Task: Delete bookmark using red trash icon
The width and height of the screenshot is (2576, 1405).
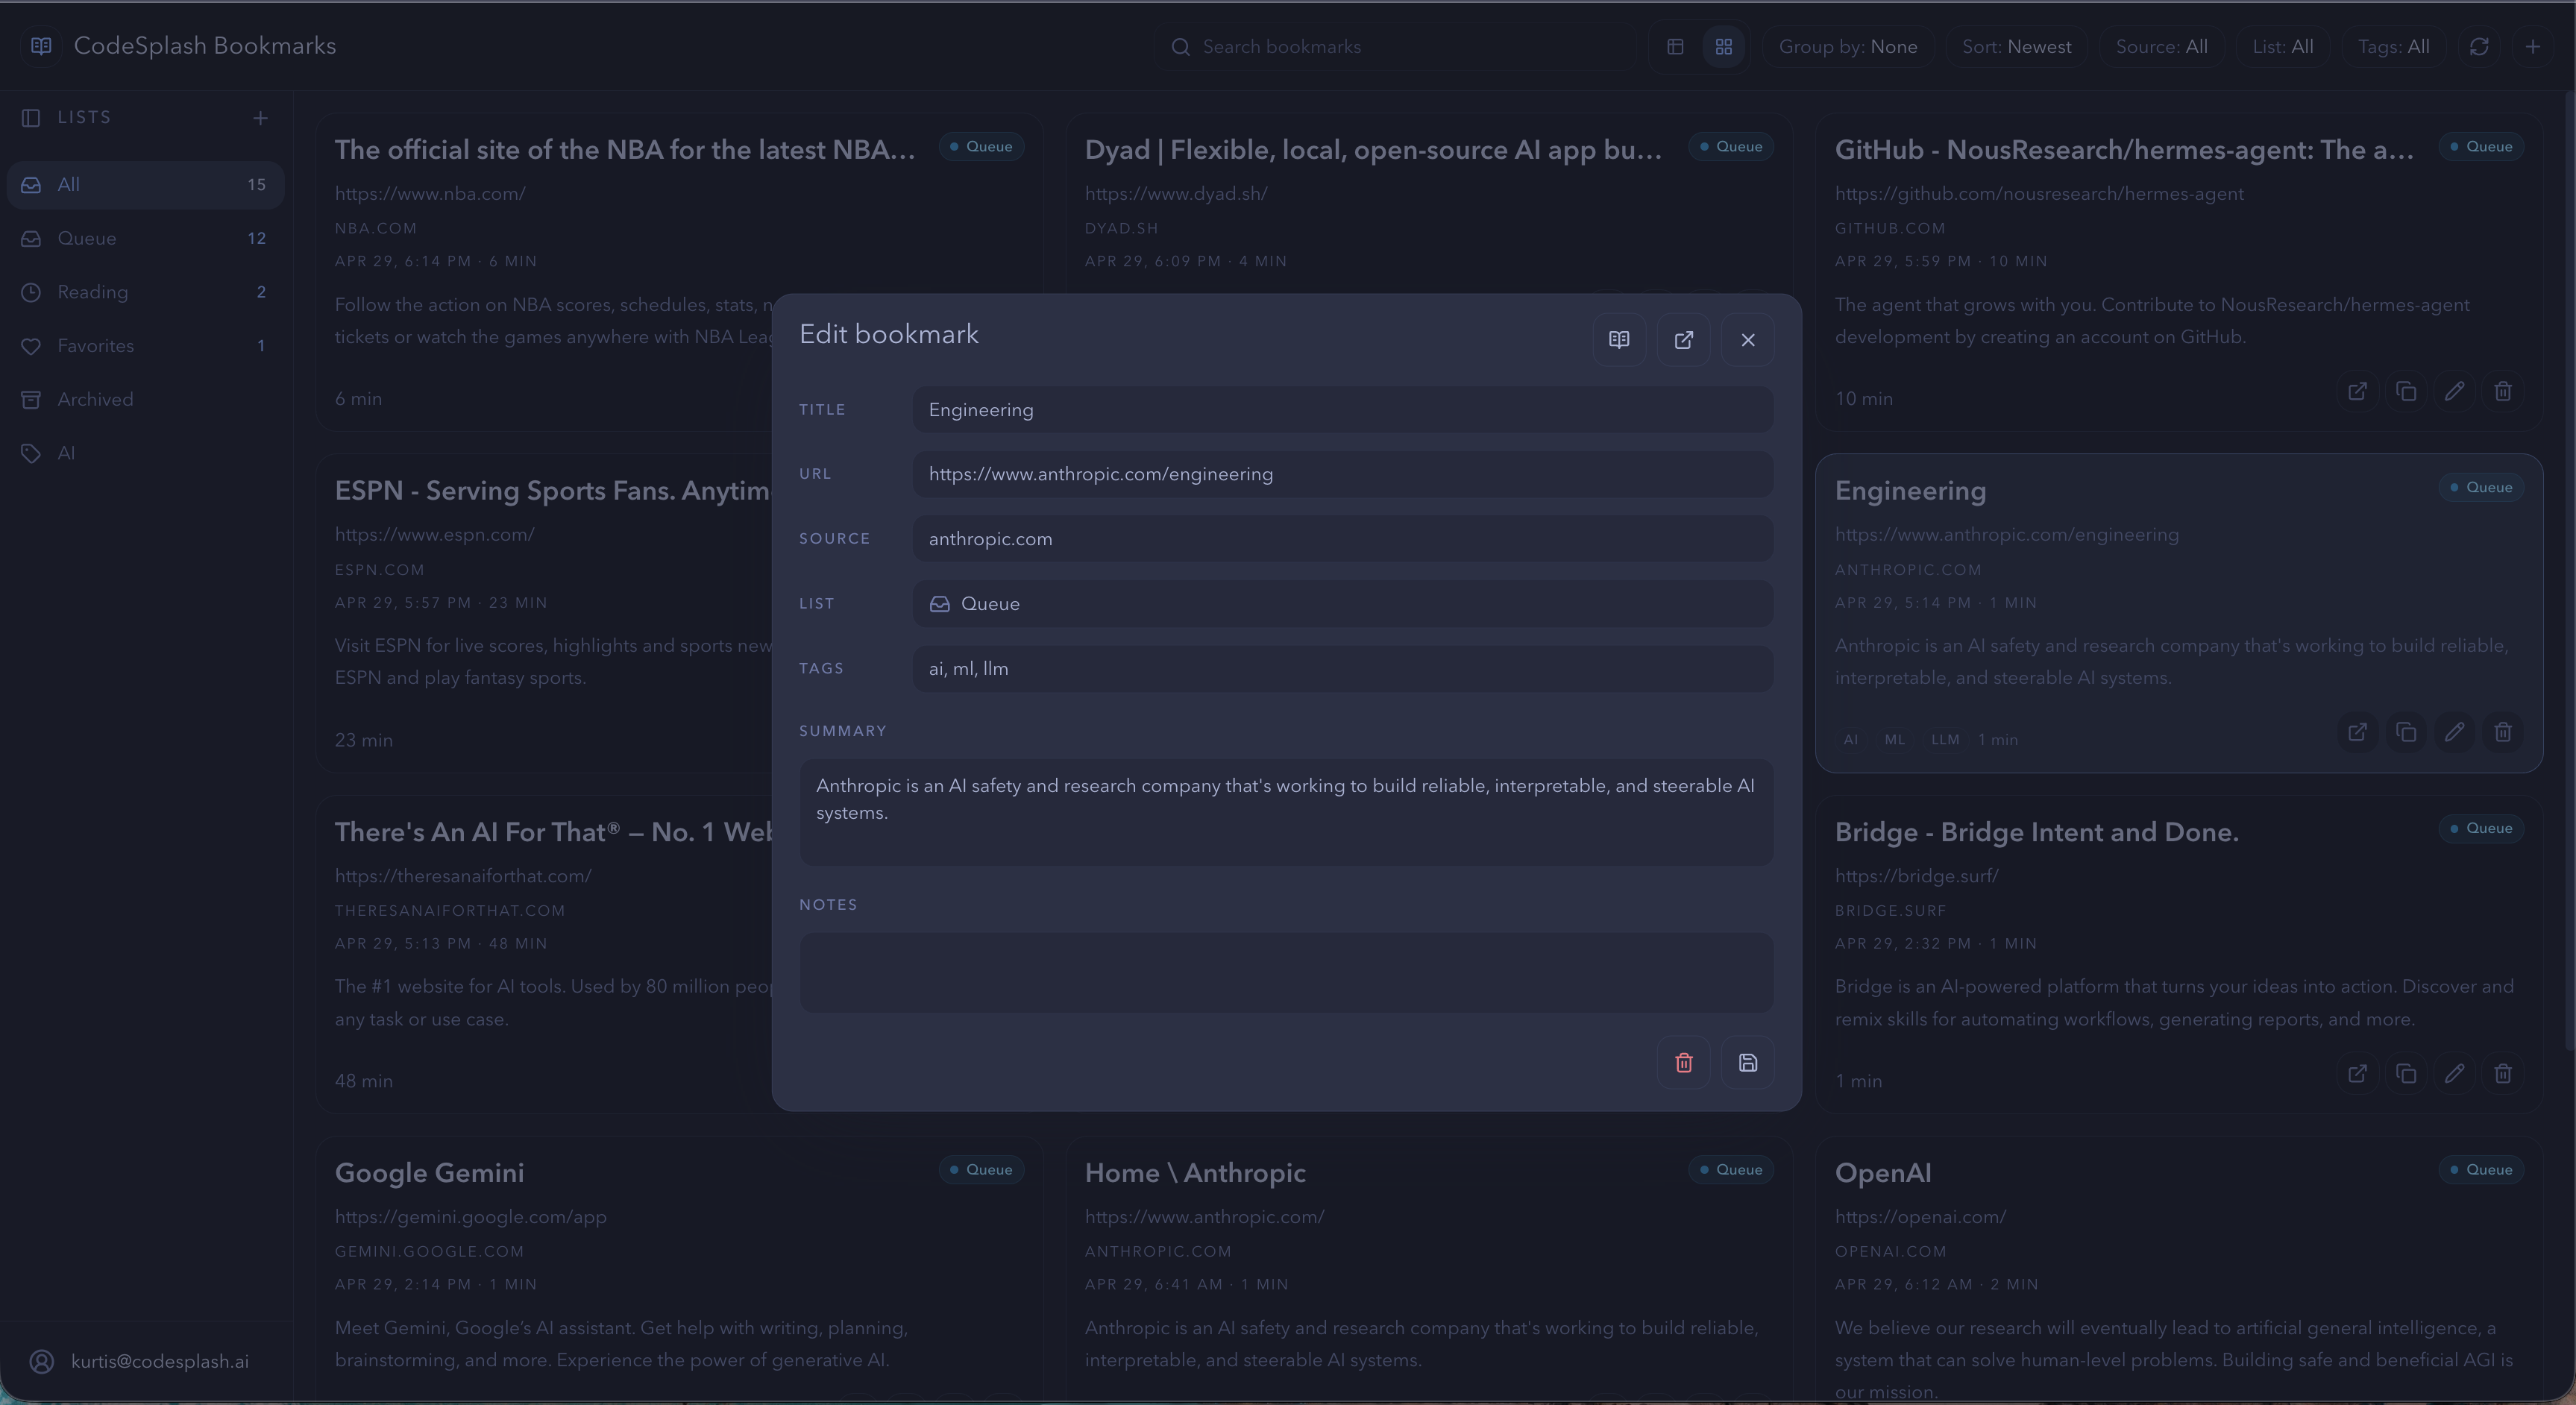Action: [x=1683, y=1062]
